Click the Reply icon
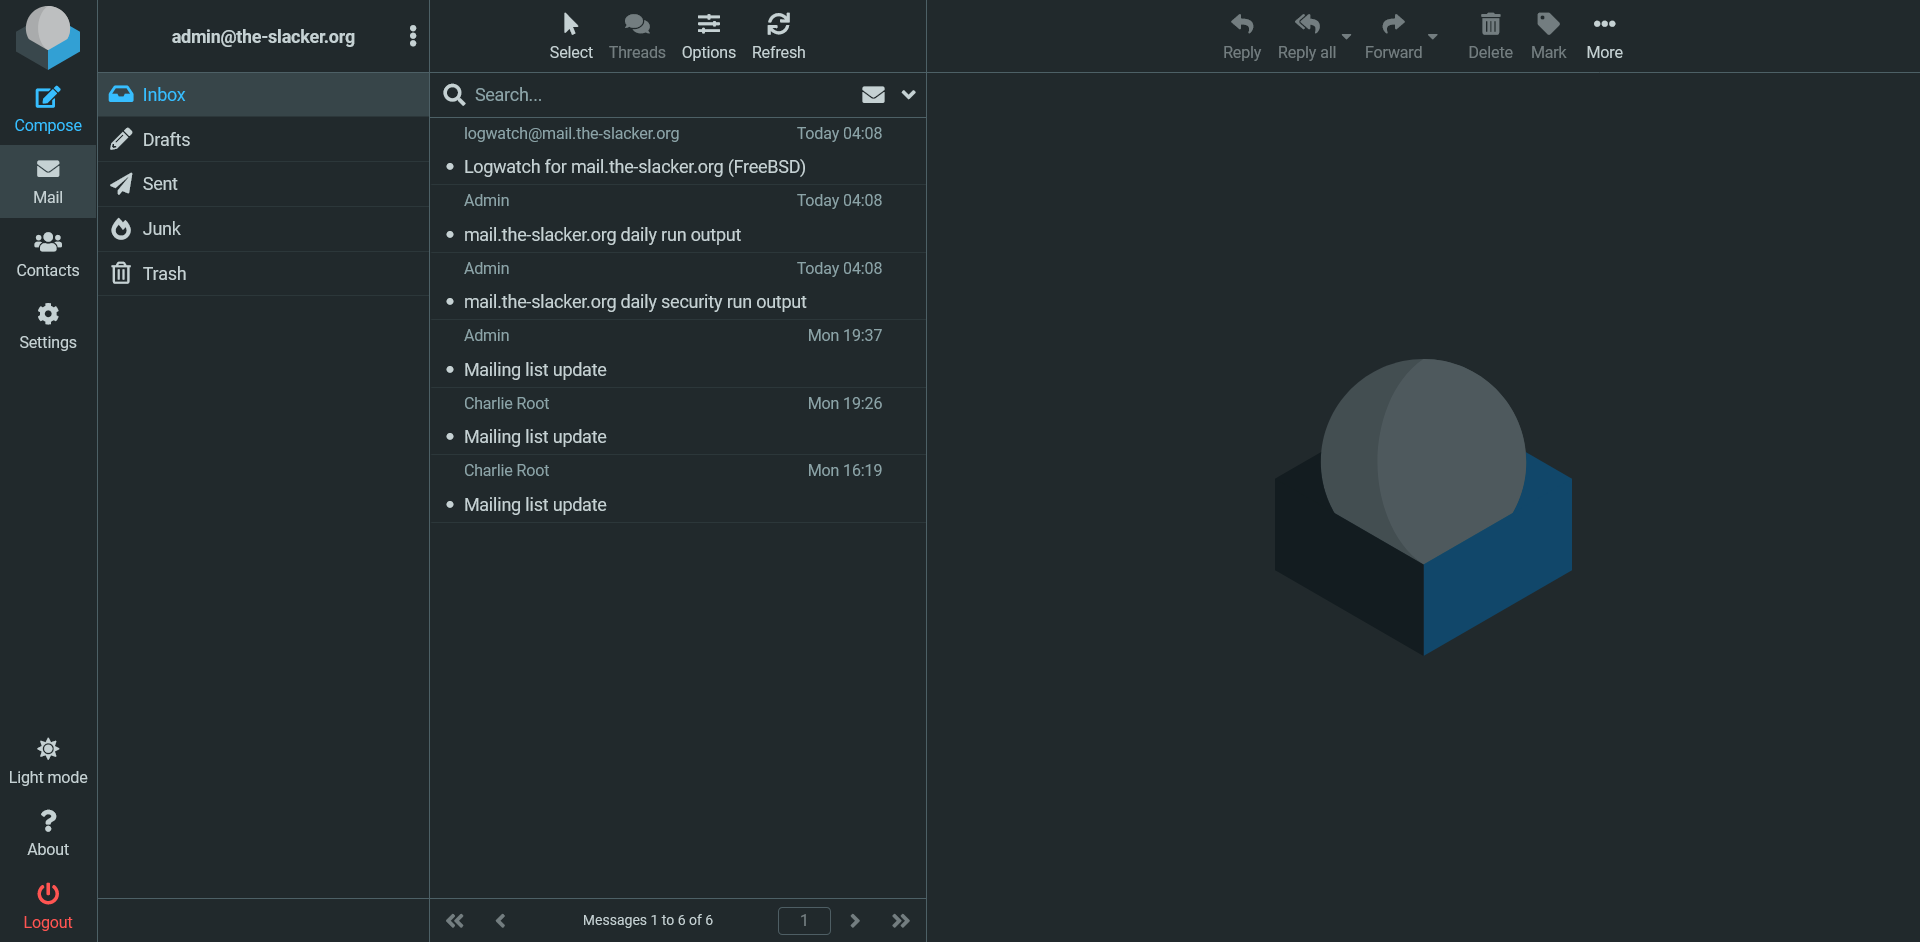The image size is (1920, 942). [x=1241, y=35]
